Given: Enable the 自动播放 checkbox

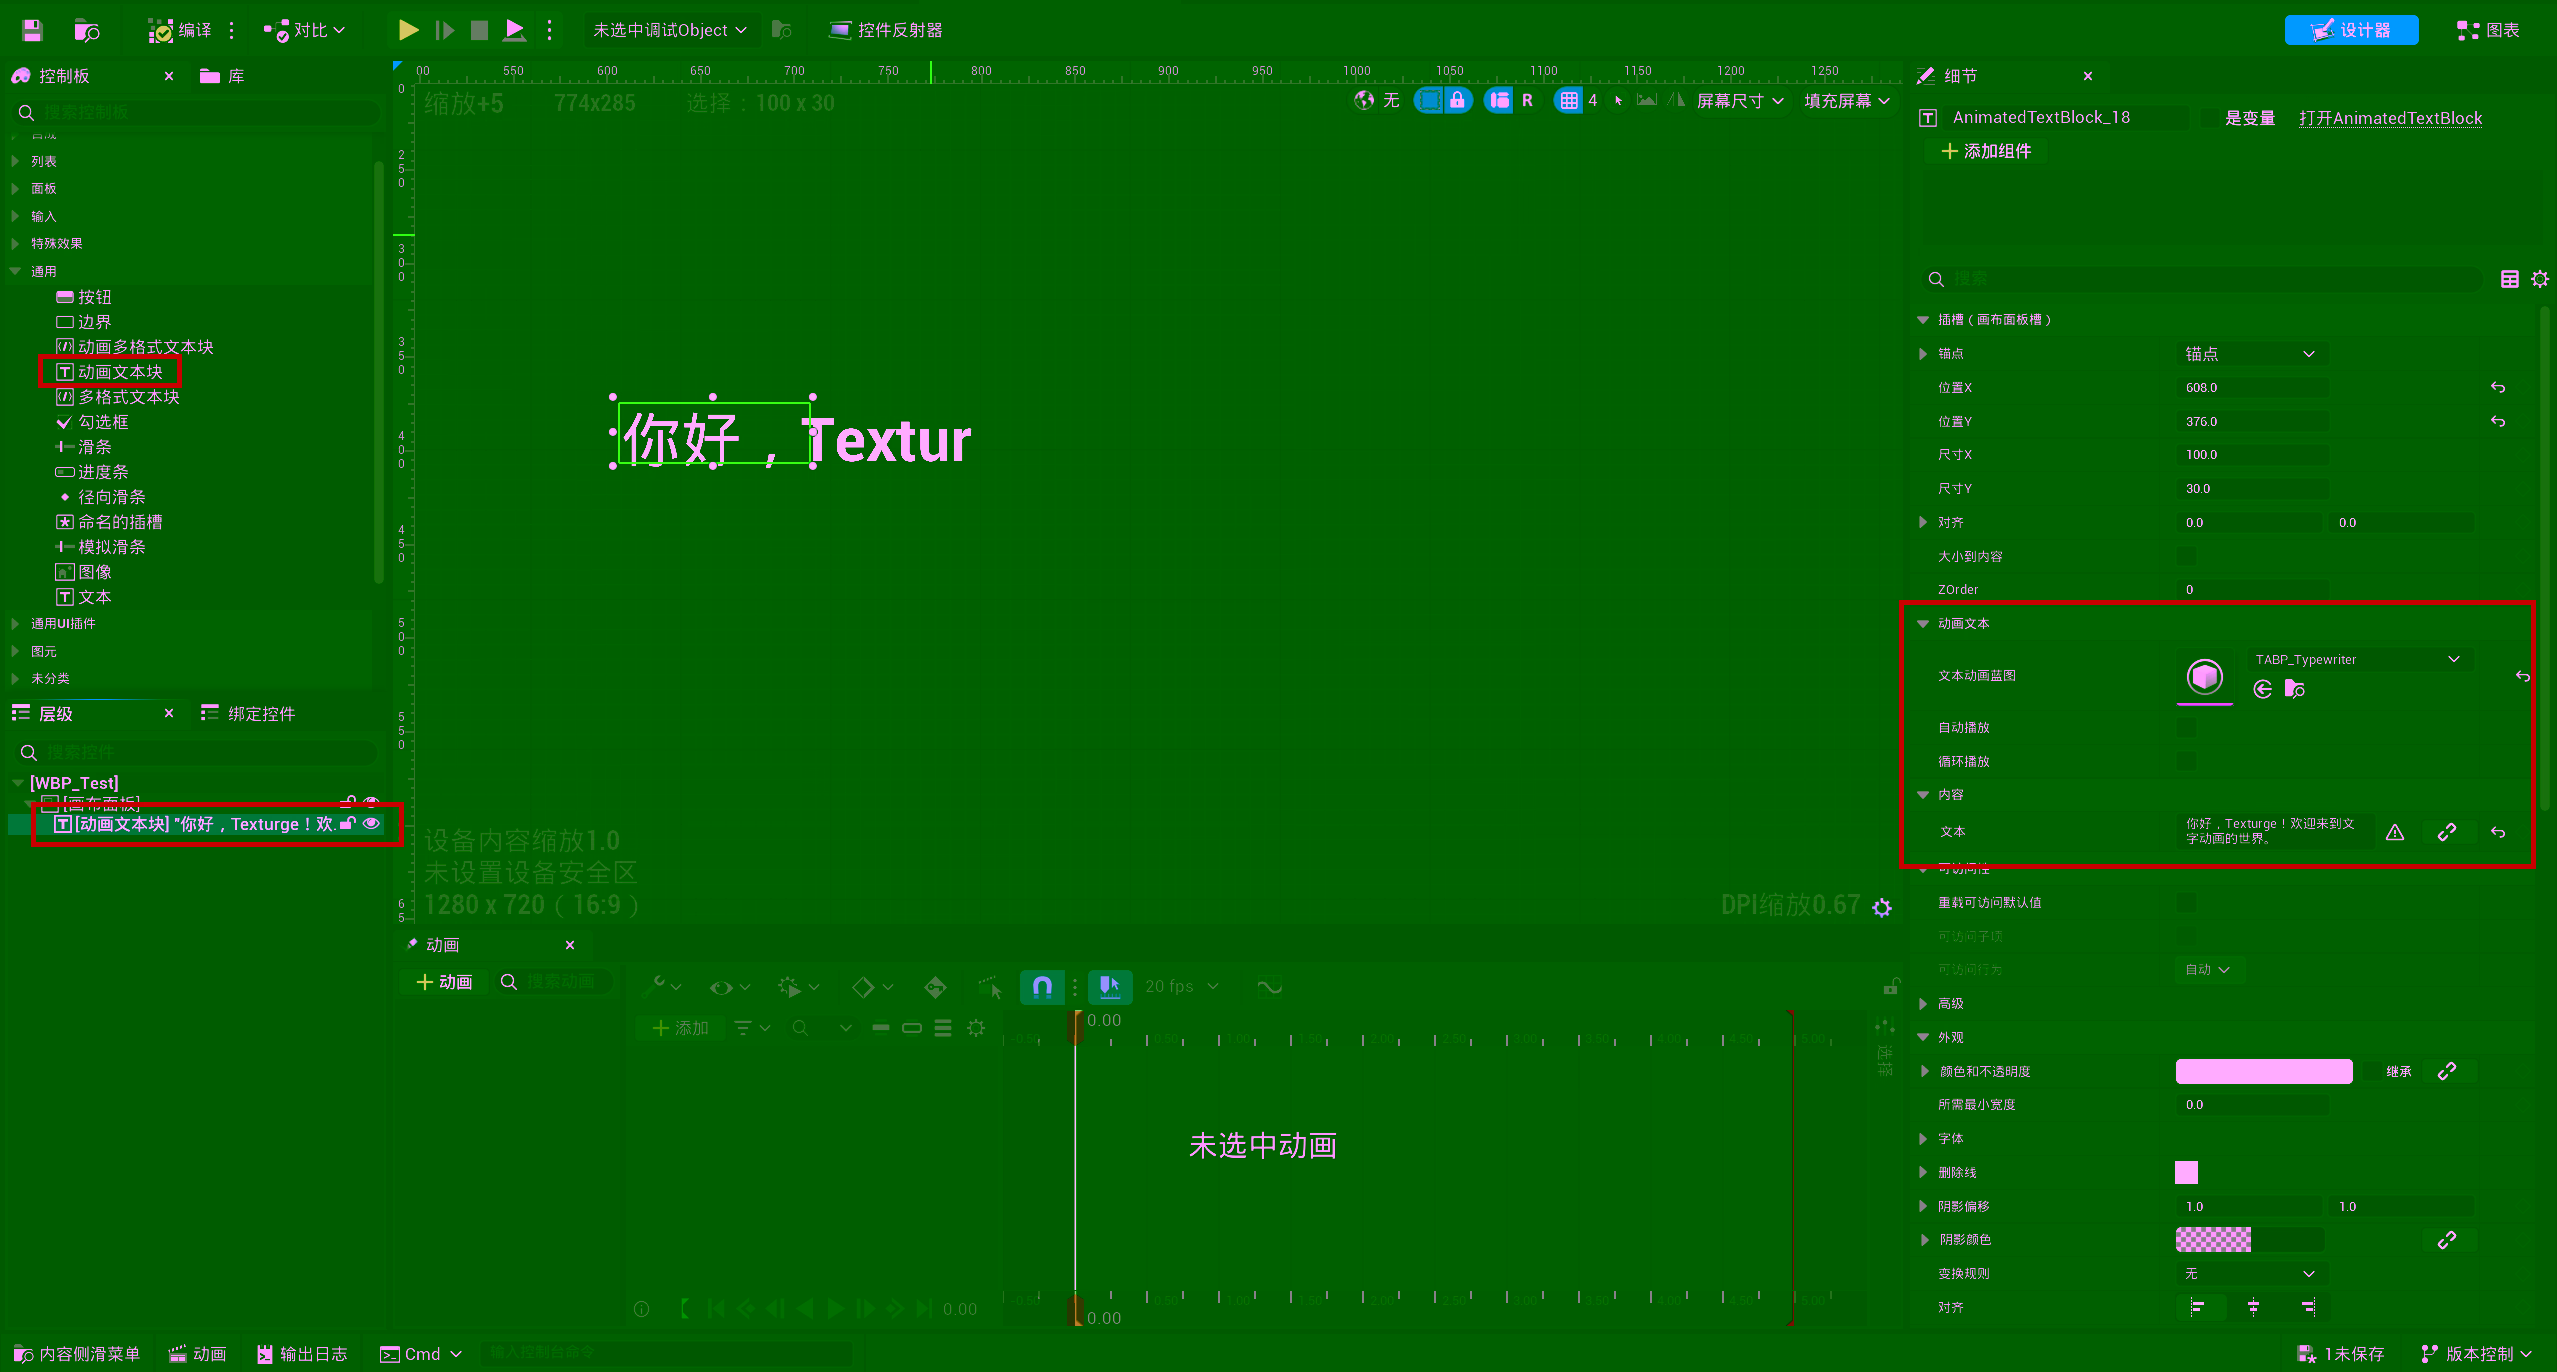Looking at the screenshot, I should (2186, 727).
